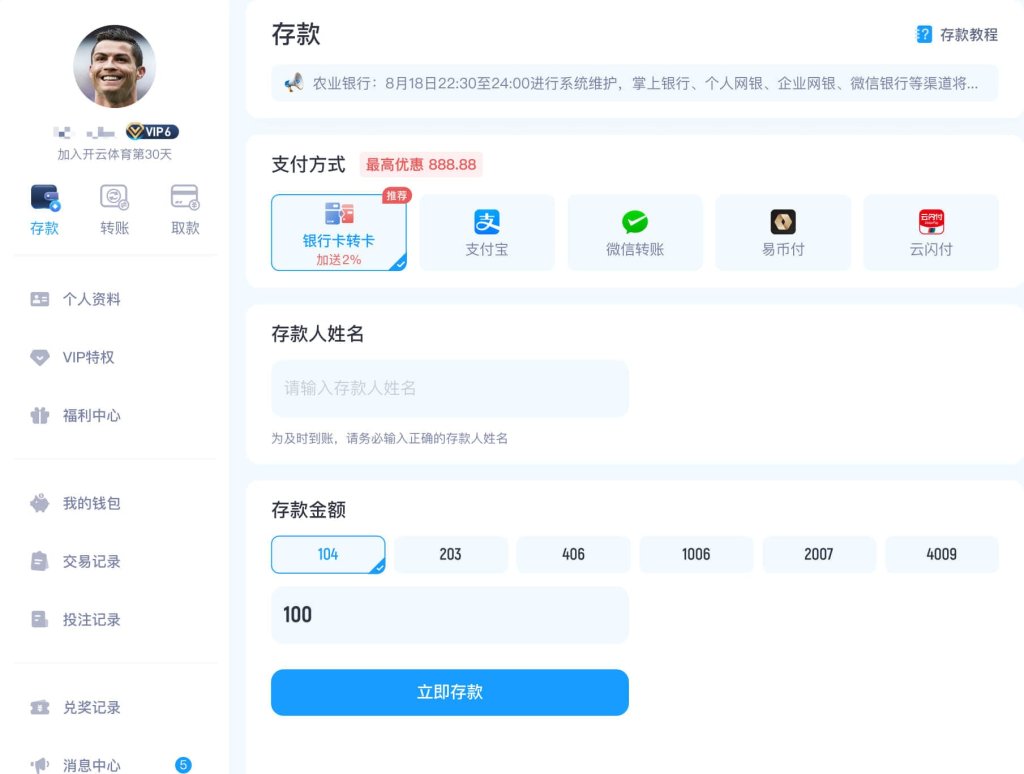
Task: Click the 存款 (deposit) icon
Action: point(44,196)
